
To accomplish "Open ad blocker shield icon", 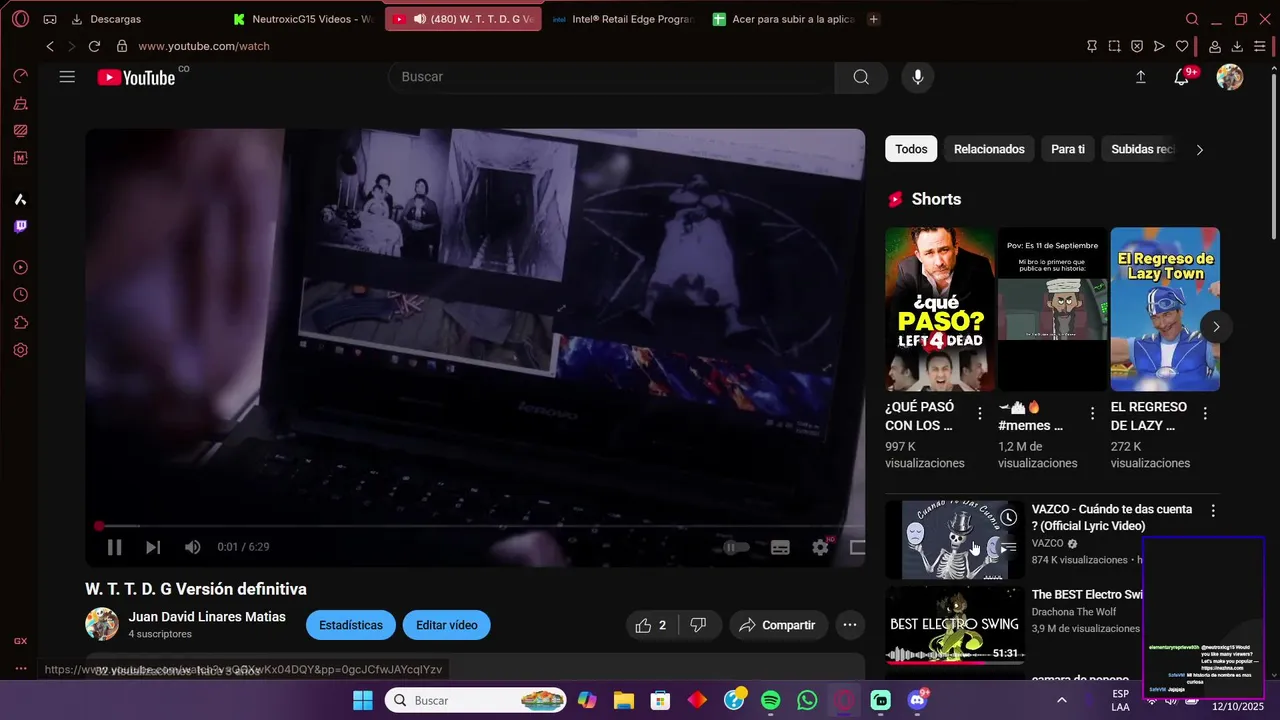I will point(1137,46).
